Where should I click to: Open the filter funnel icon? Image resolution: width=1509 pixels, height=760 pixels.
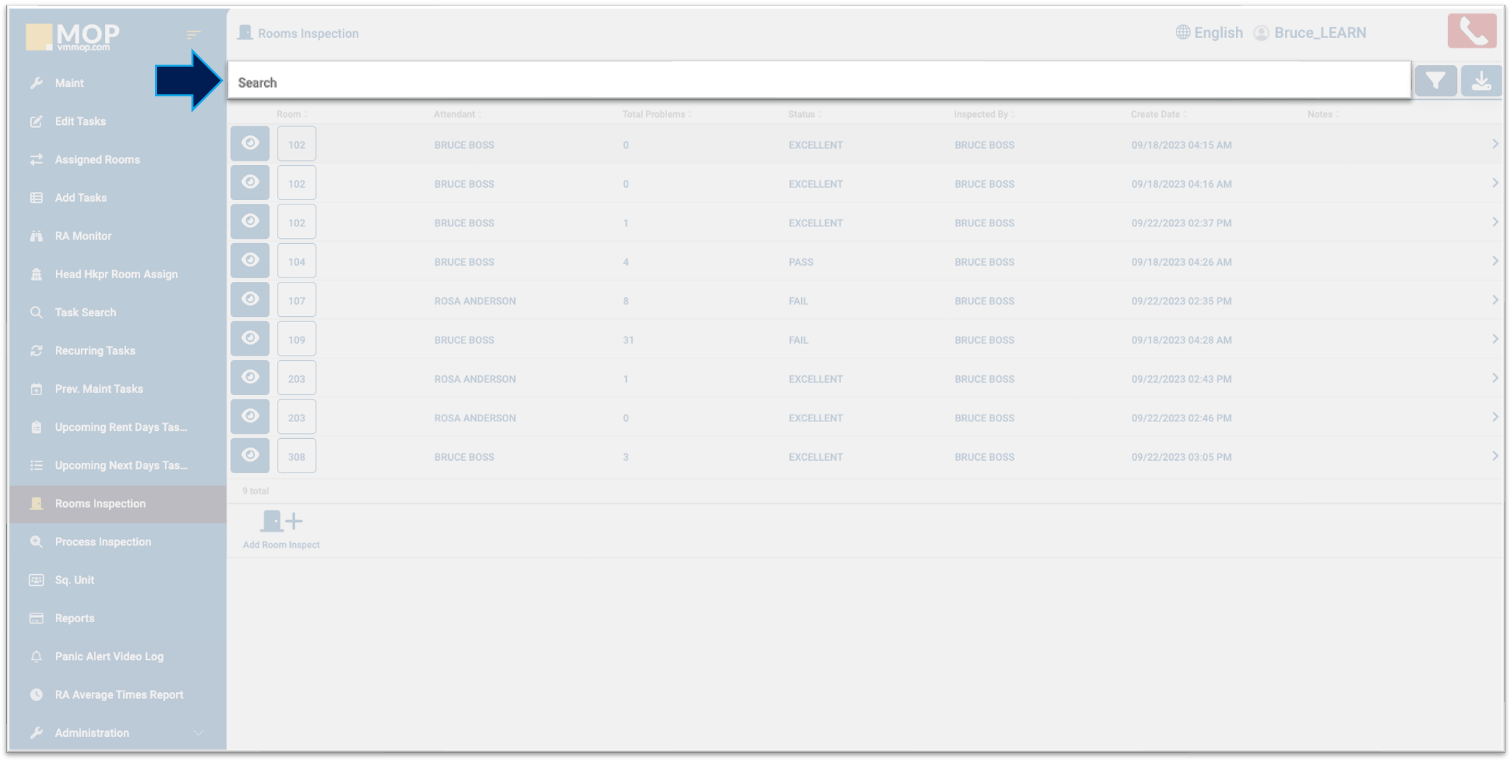click(x=1435, y=82)
